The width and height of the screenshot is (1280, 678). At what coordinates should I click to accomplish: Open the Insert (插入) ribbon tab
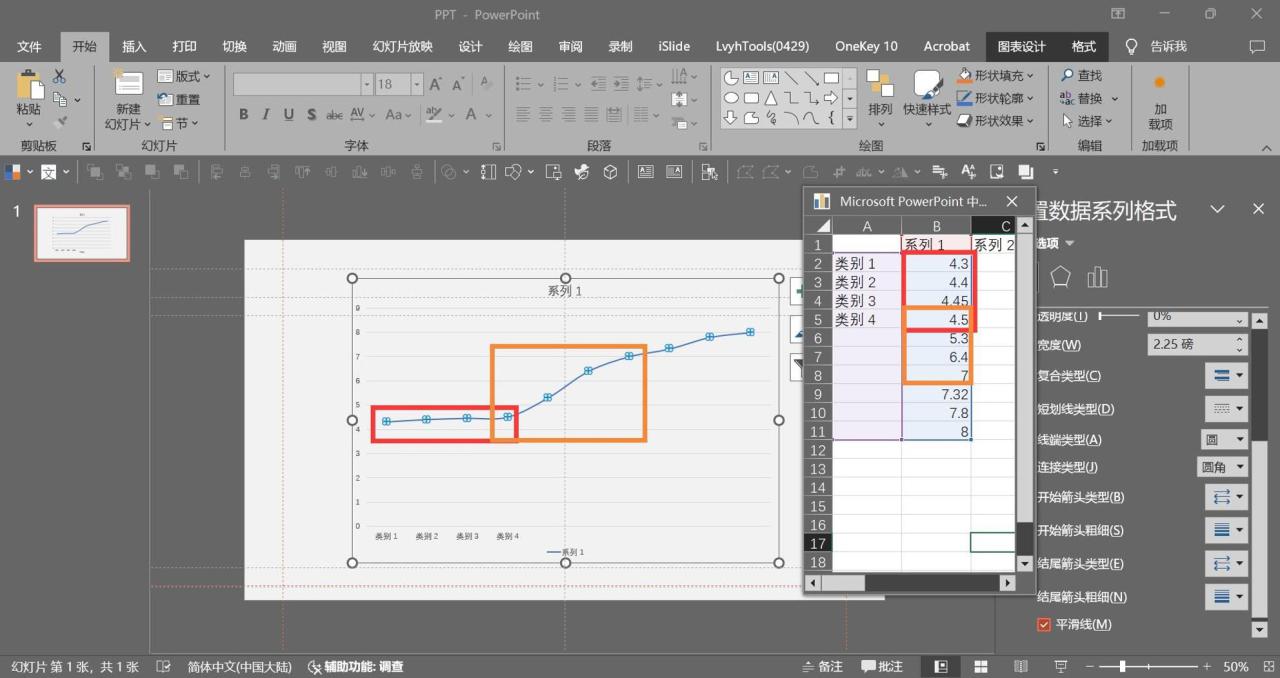coord(134,47)
